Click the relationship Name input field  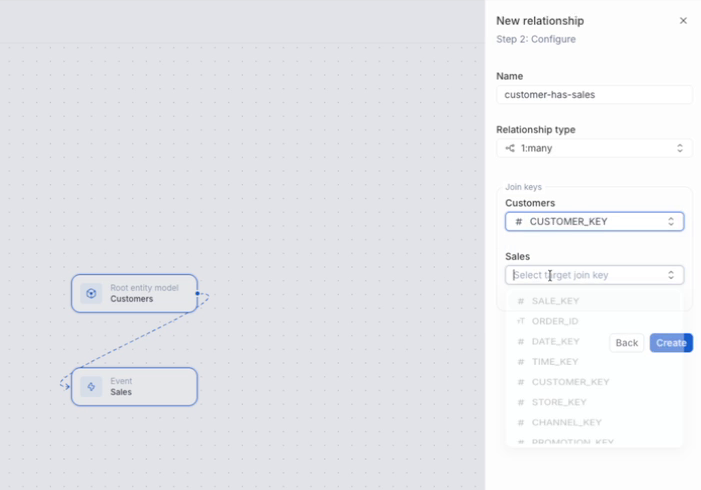tap(594, 95)
